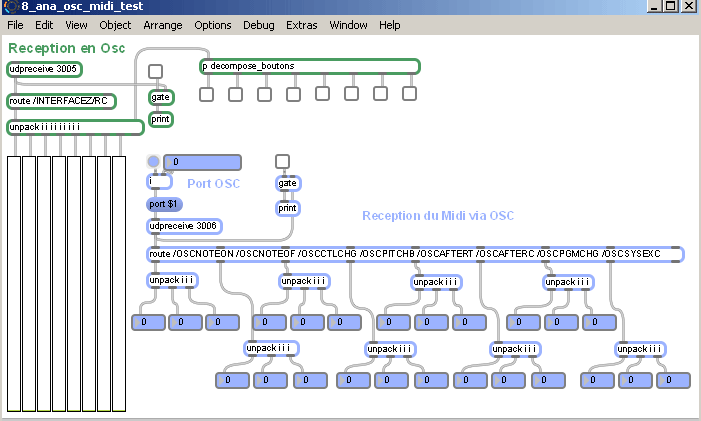Click the patch icon in the title bar
The height and width of the screenshot is (421, 701).
coord(9,6)
